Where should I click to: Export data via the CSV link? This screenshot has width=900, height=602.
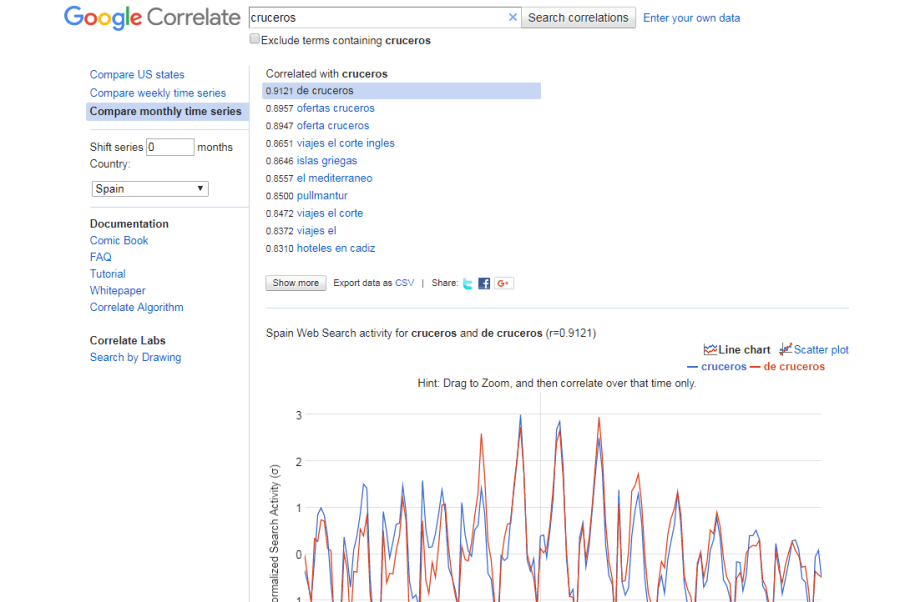tap(404, 283)
